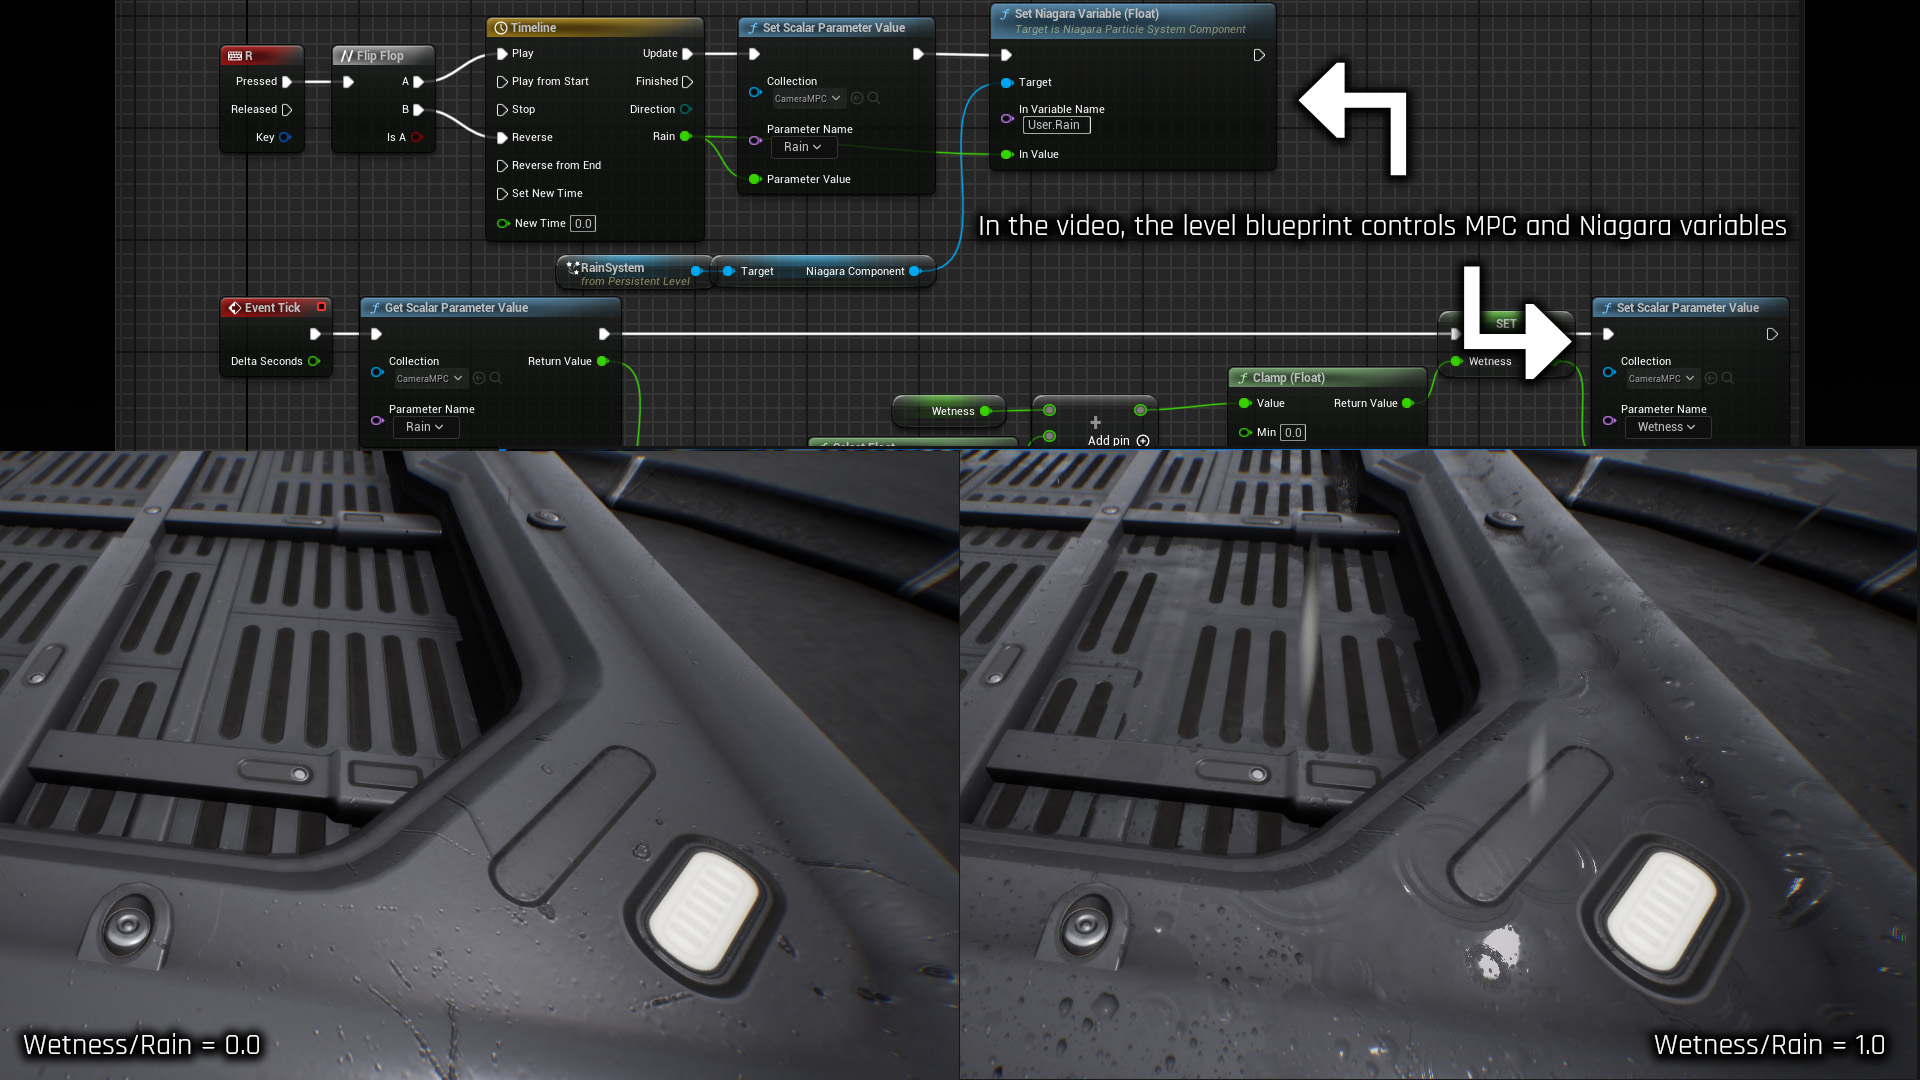Select the Clamp (Float) node header
Image resolution: width=1920 pixels, height=1080 pixels.
pyautogui.click(x=1288, y=378)
